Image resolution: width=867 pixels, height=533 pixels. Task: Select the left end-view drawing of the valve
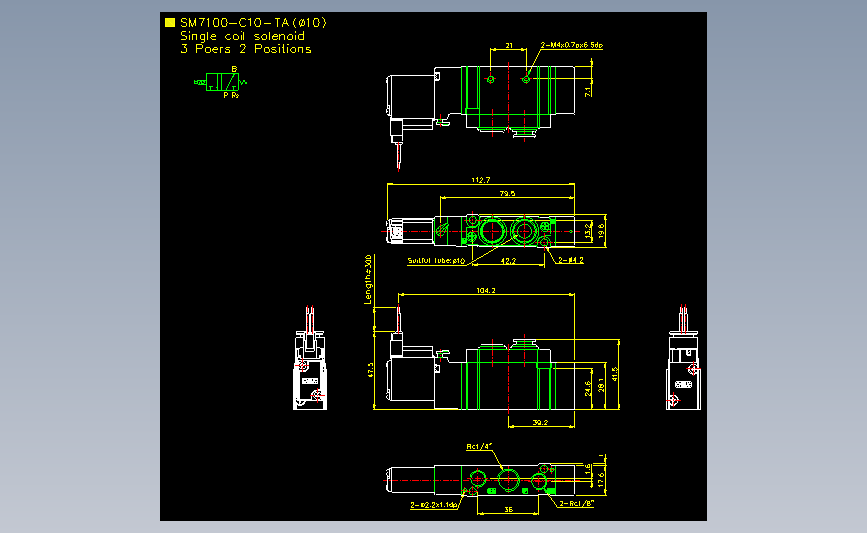click(x=310, y=357)
